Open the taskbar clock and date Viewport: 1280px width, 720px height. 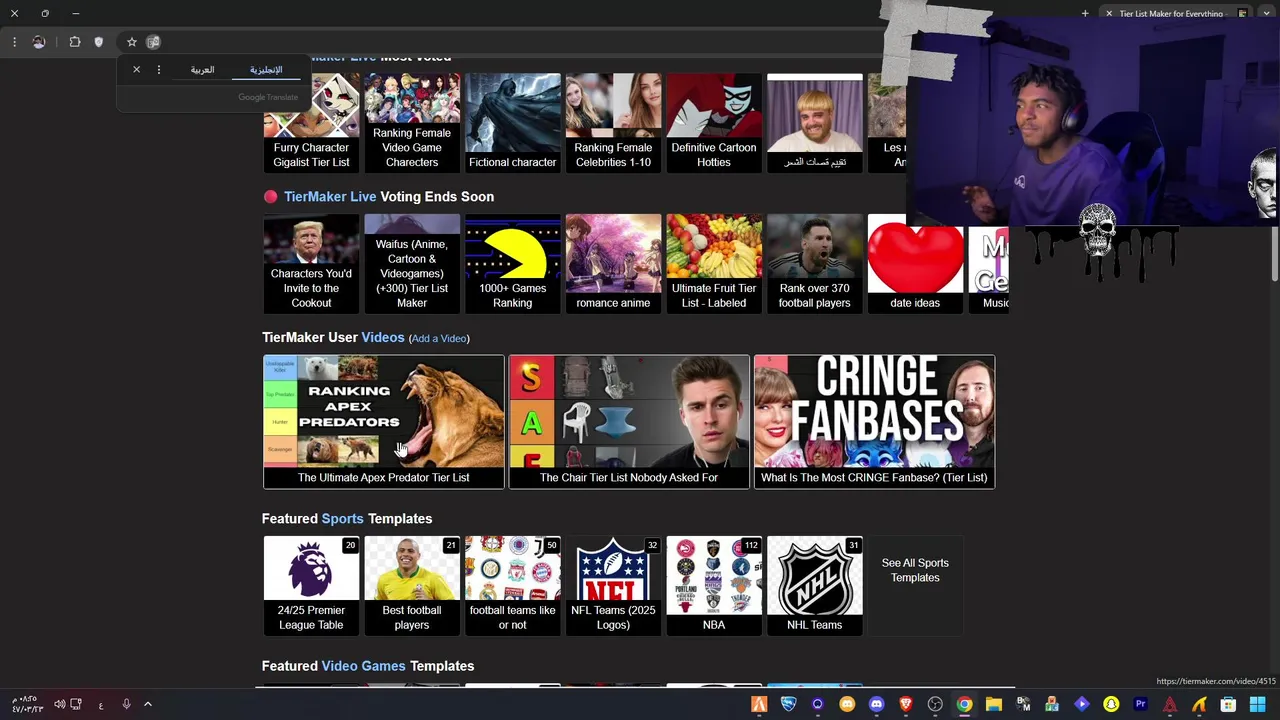(x=27, y=704)
